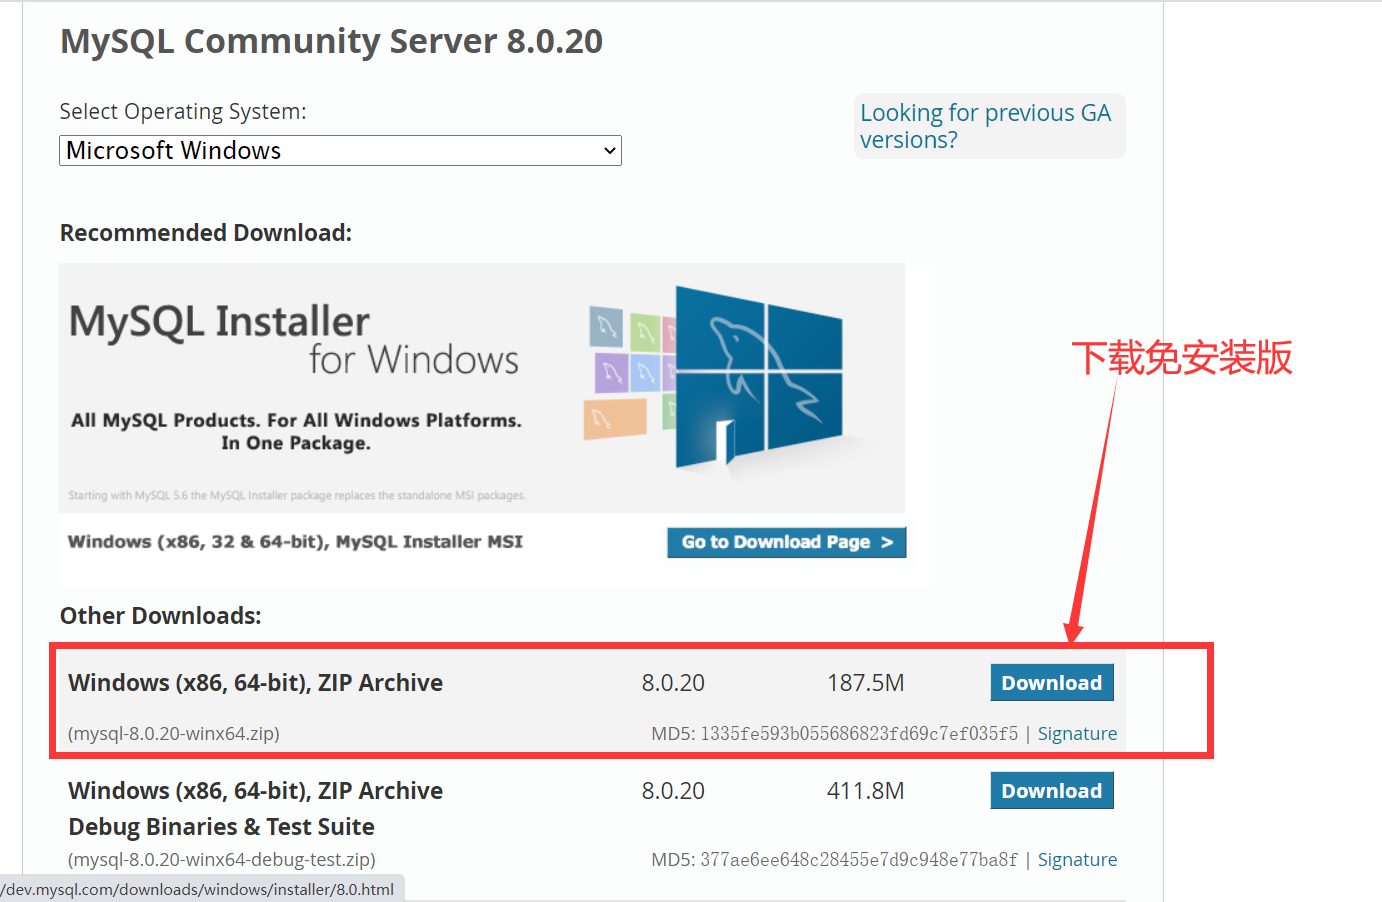Click the Other Downloads heading

(161, 616)
